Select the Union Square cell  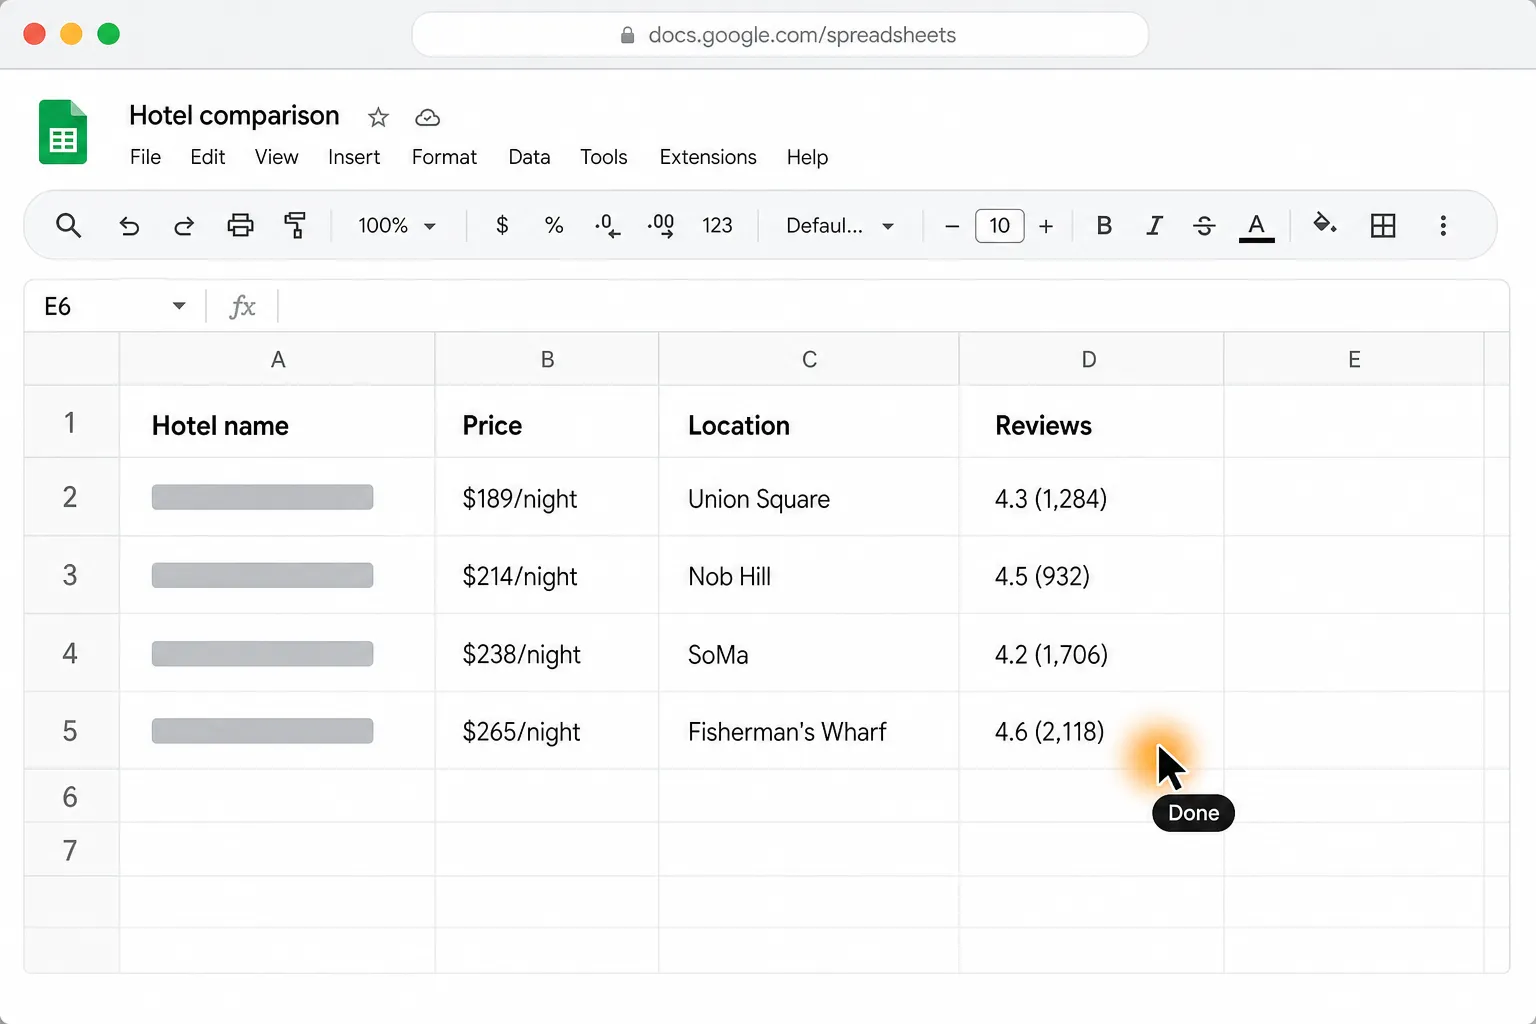[x=809, y=497]
